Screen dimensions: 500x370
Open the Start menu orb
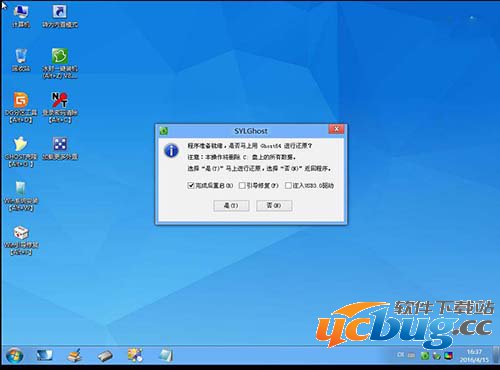pos(14,355)
